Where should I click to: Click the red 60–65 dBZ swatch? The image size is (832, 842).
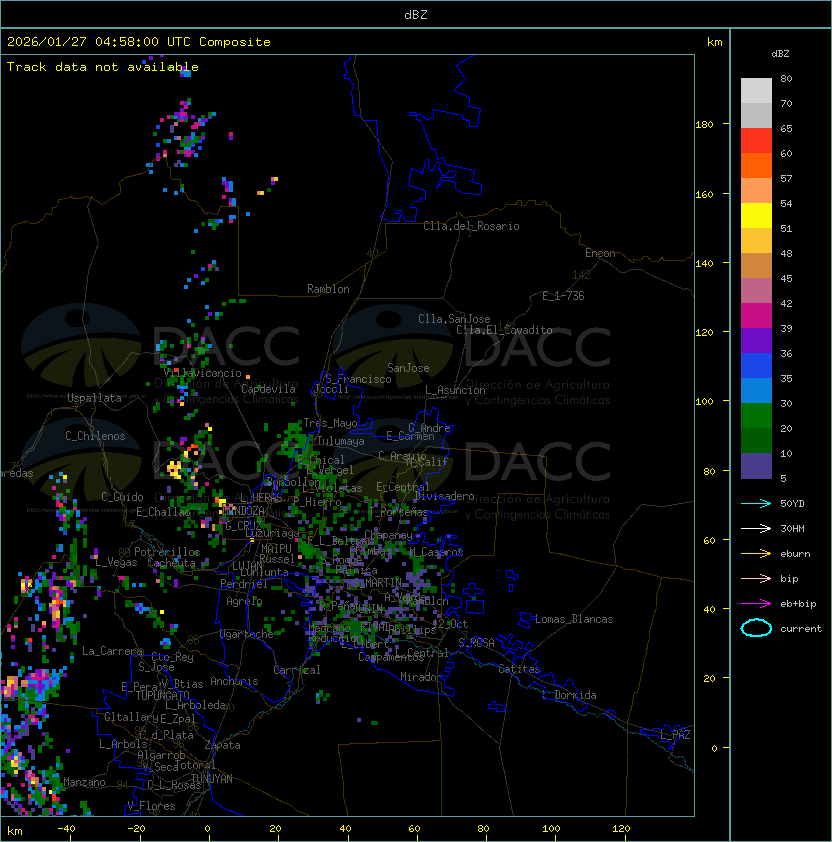[x=756, y=141]
